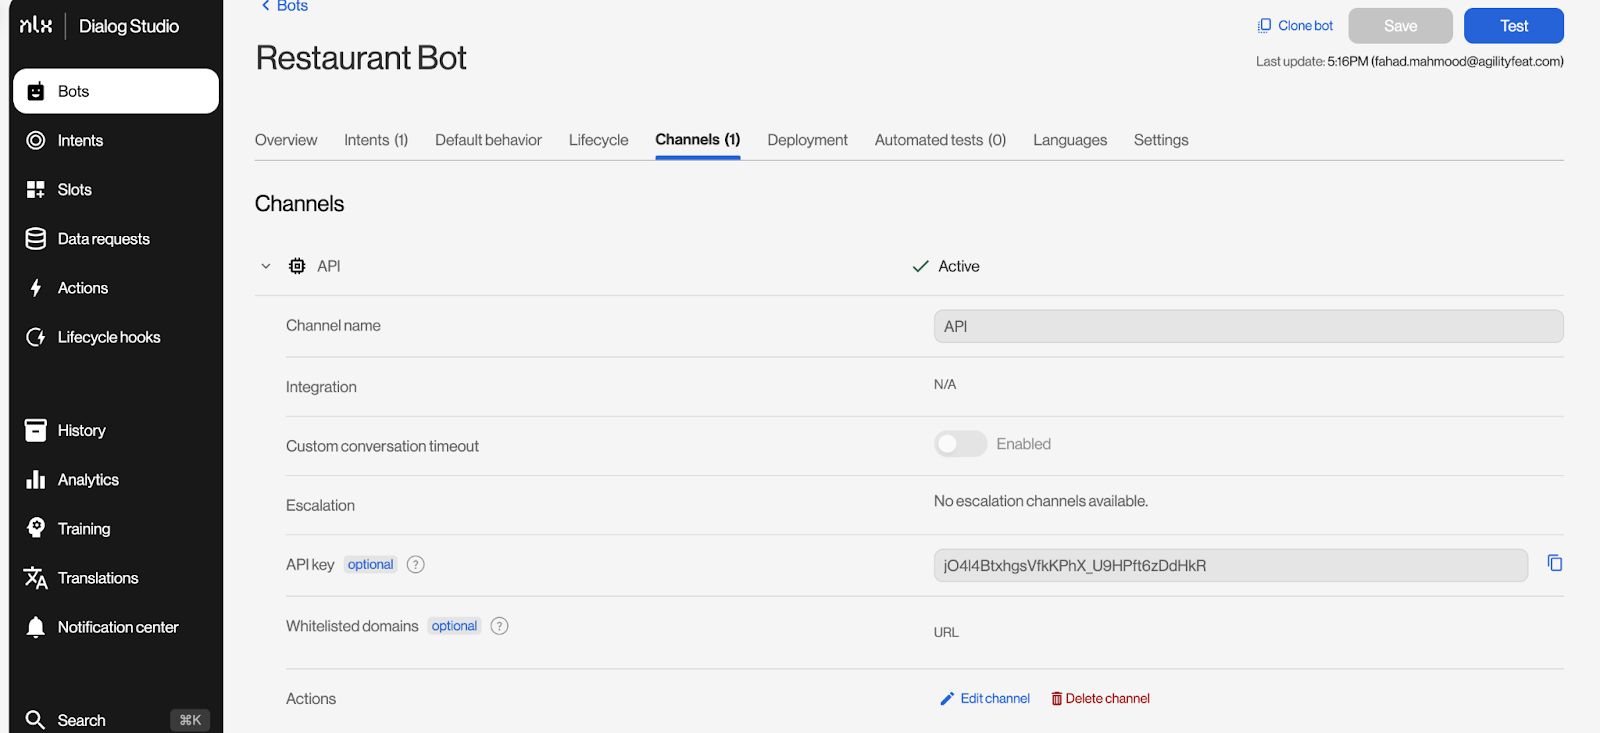1600x733 pixels.
Task: Edit the API channel
Action: (x=985, y=699)
